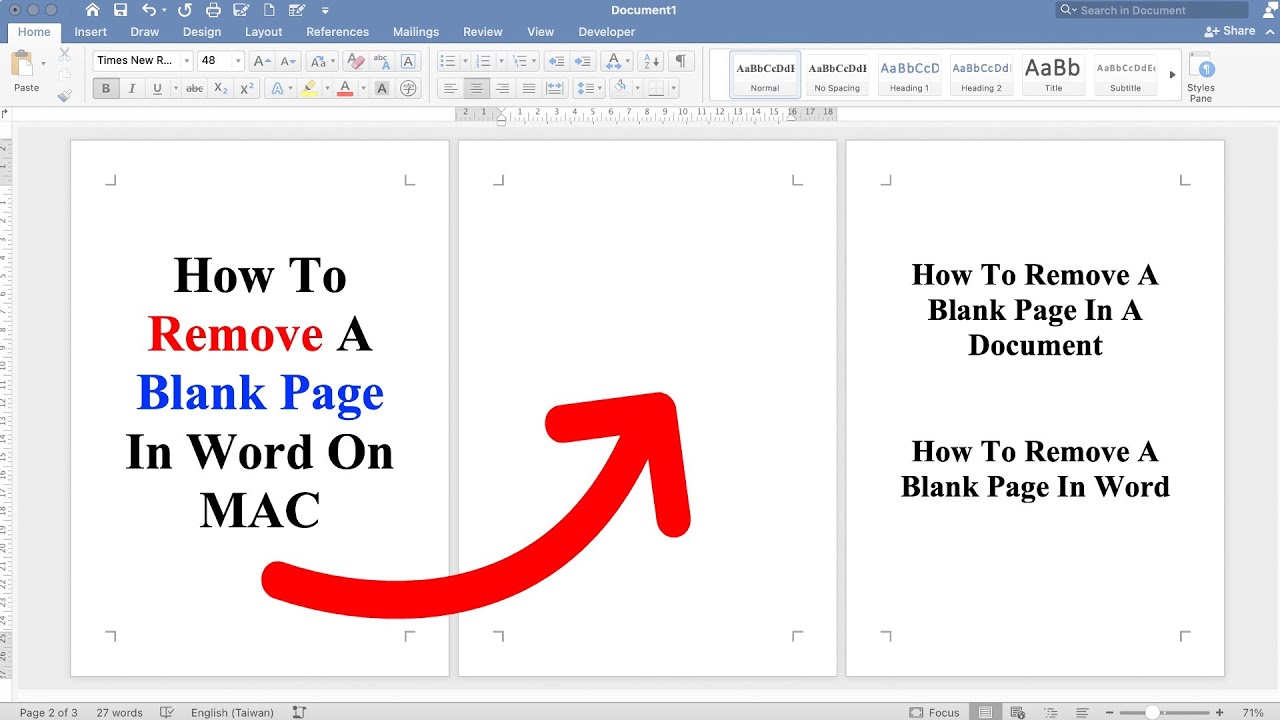Toggle bold formatting
Screen dimensions: 1280x720
[106, 88]
